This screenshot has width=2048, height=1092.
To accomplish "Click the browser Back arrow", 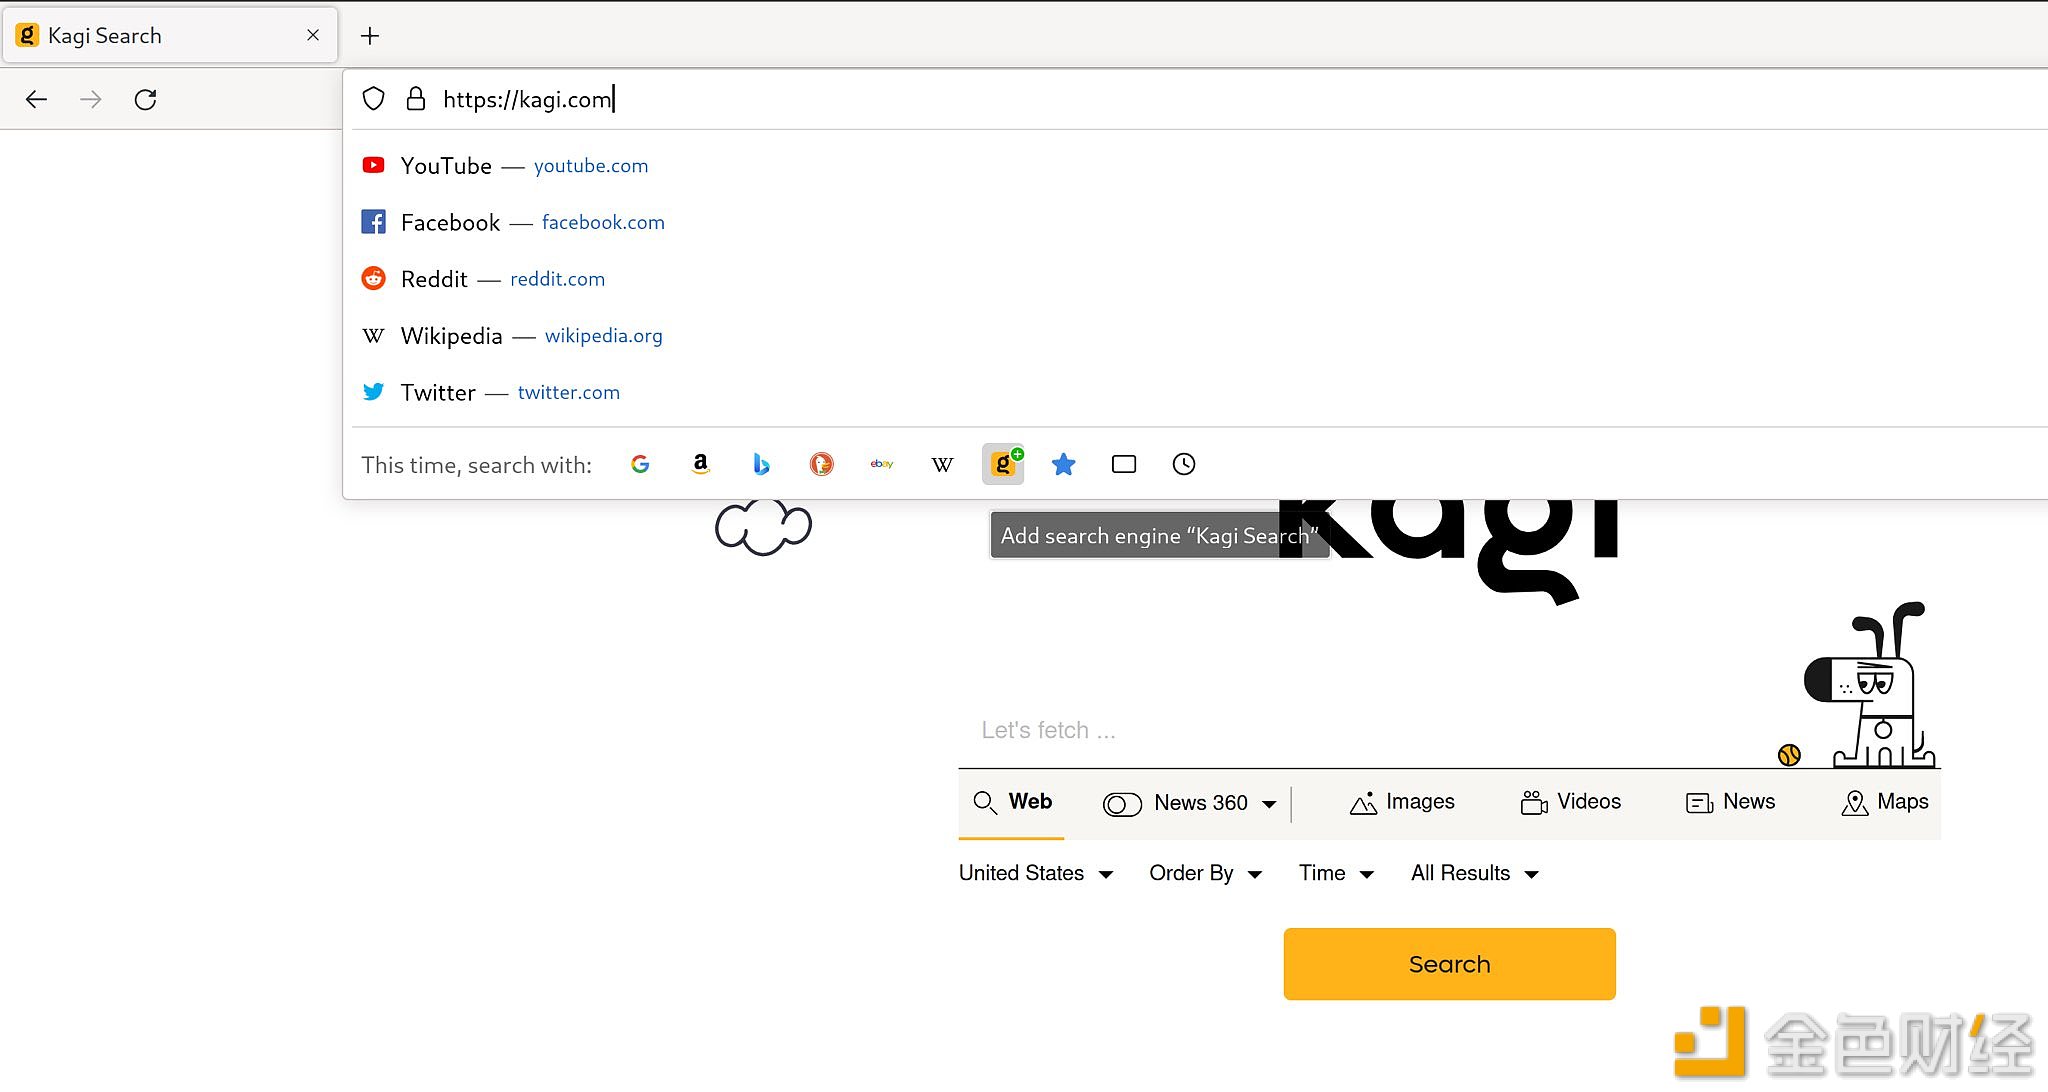I will pyautogui.click(x=37, y=99).
